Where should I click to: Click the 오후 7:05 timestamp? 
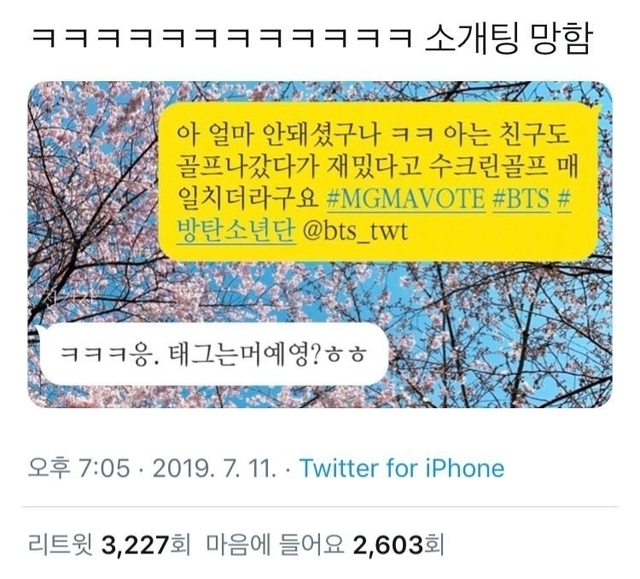(79, 468)
